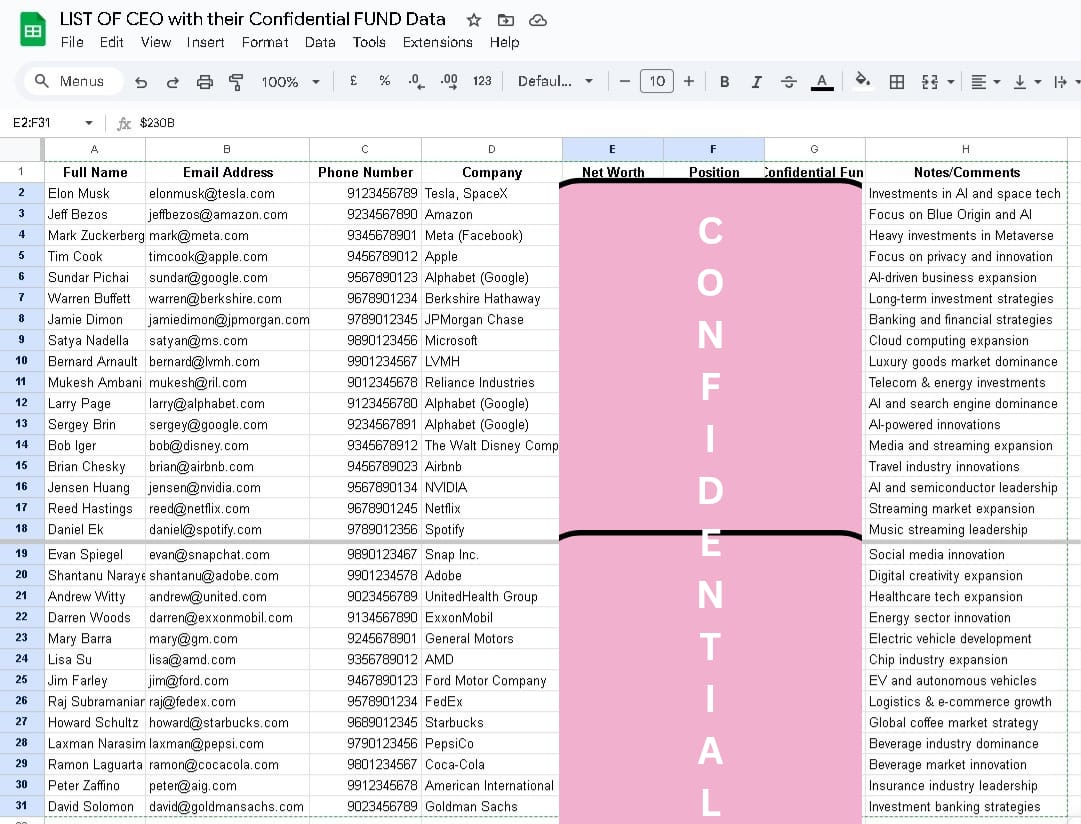Viewport: 1081px width, 824px height.
Task: Select row 2 header
Action: [21, 193]
